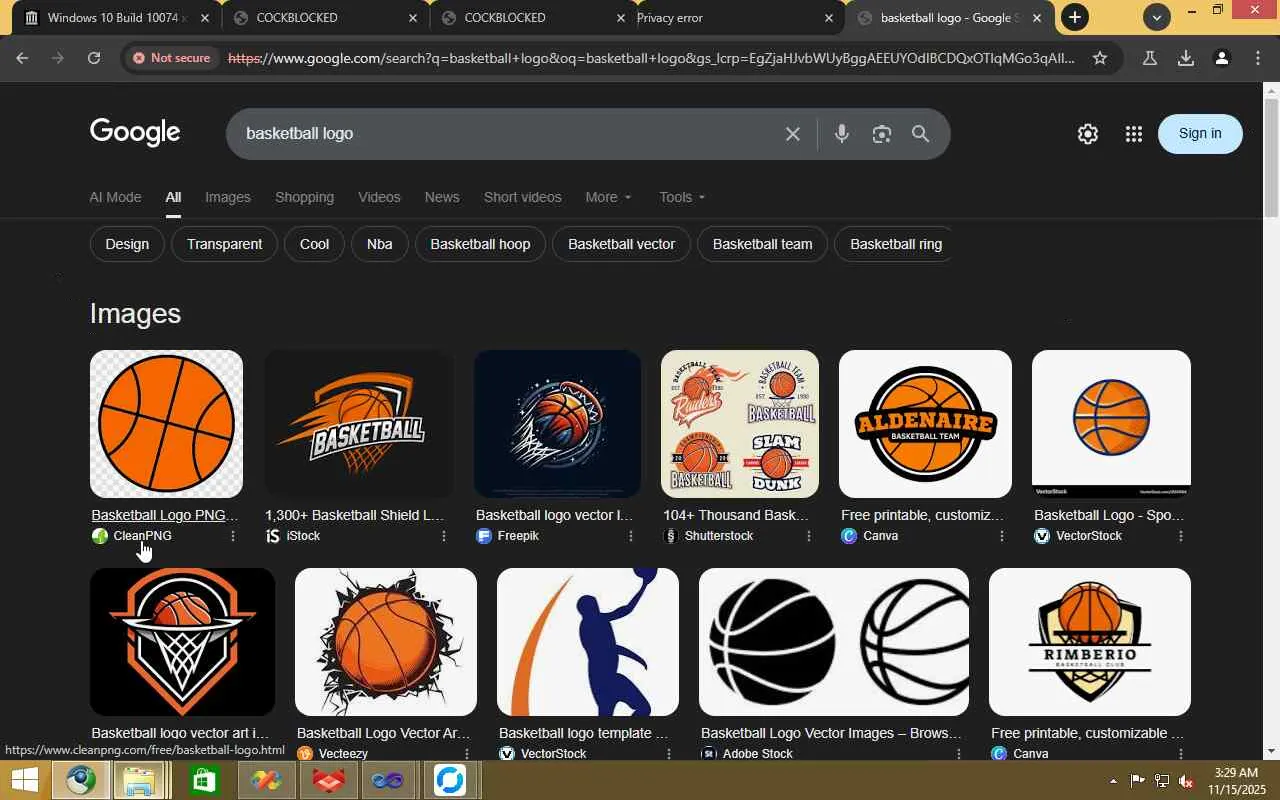Switch to the Videos results tab
Viewport: 1280px width, 800px height.
click(379, 197)
